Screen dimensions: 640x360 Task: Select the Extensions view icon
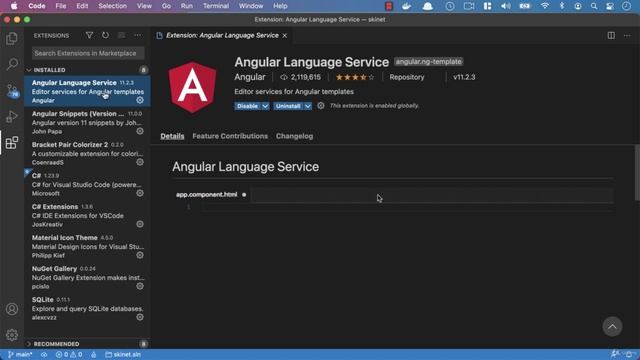[x=12, y=143]
